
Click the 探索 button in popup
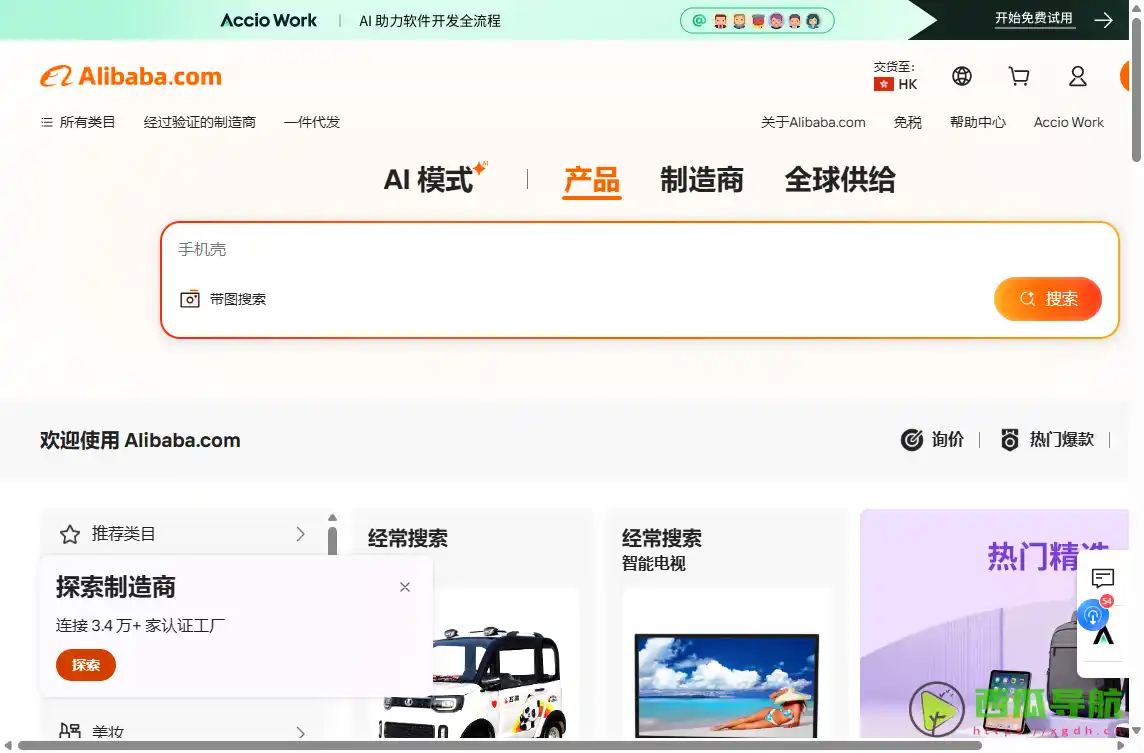click(86, 665)
